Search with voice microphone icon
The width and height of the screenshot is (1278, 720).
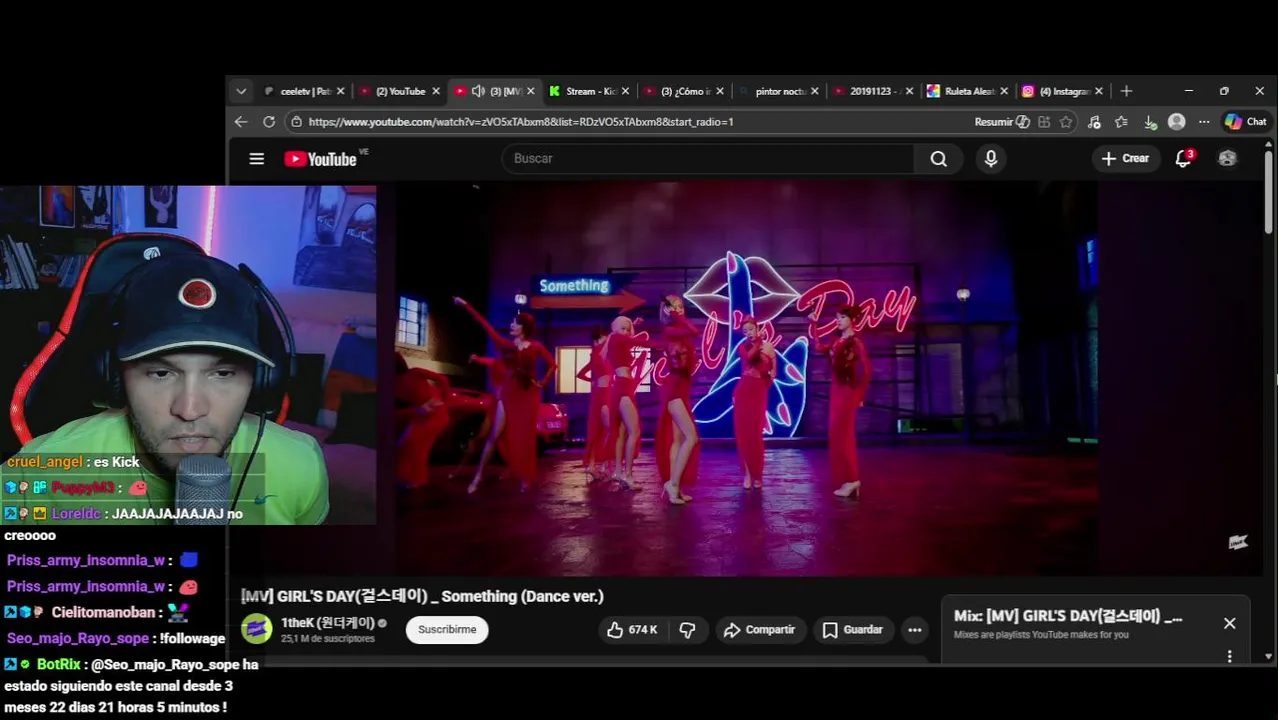tap(991, 159)
